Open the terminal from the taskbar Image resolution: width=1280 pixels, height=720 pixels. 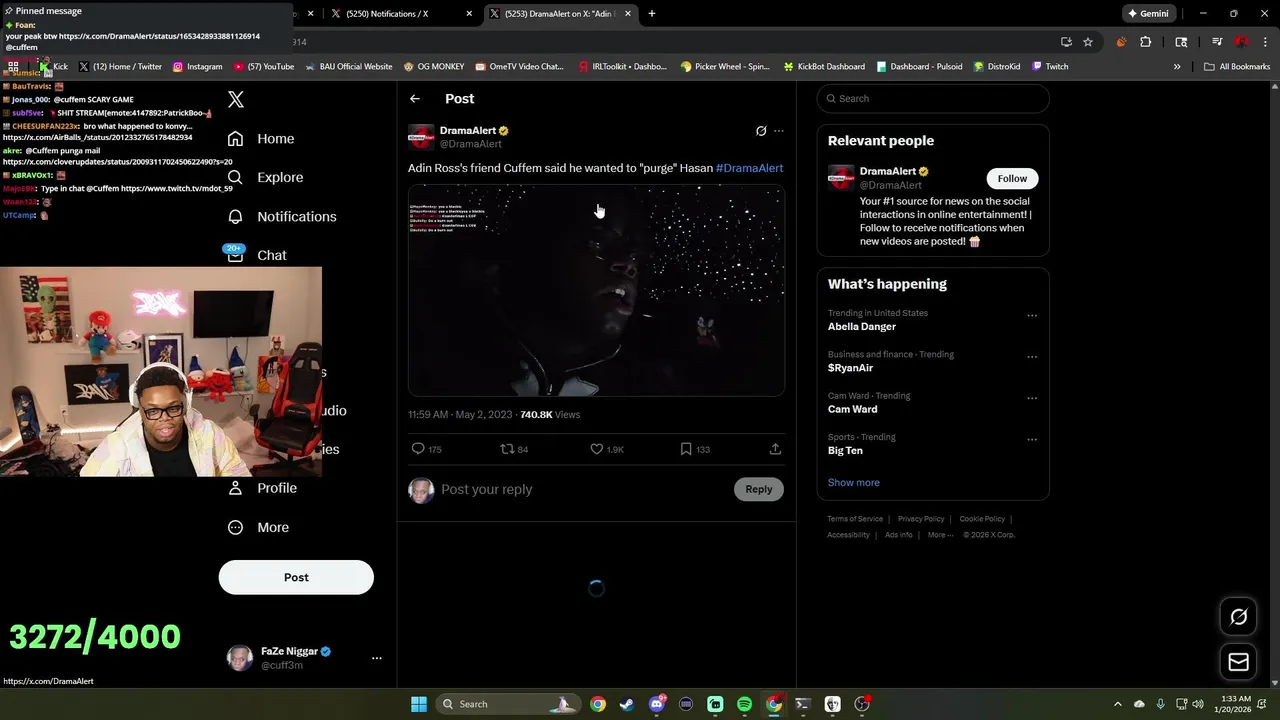pyautogui.click(x=802, y=704)
